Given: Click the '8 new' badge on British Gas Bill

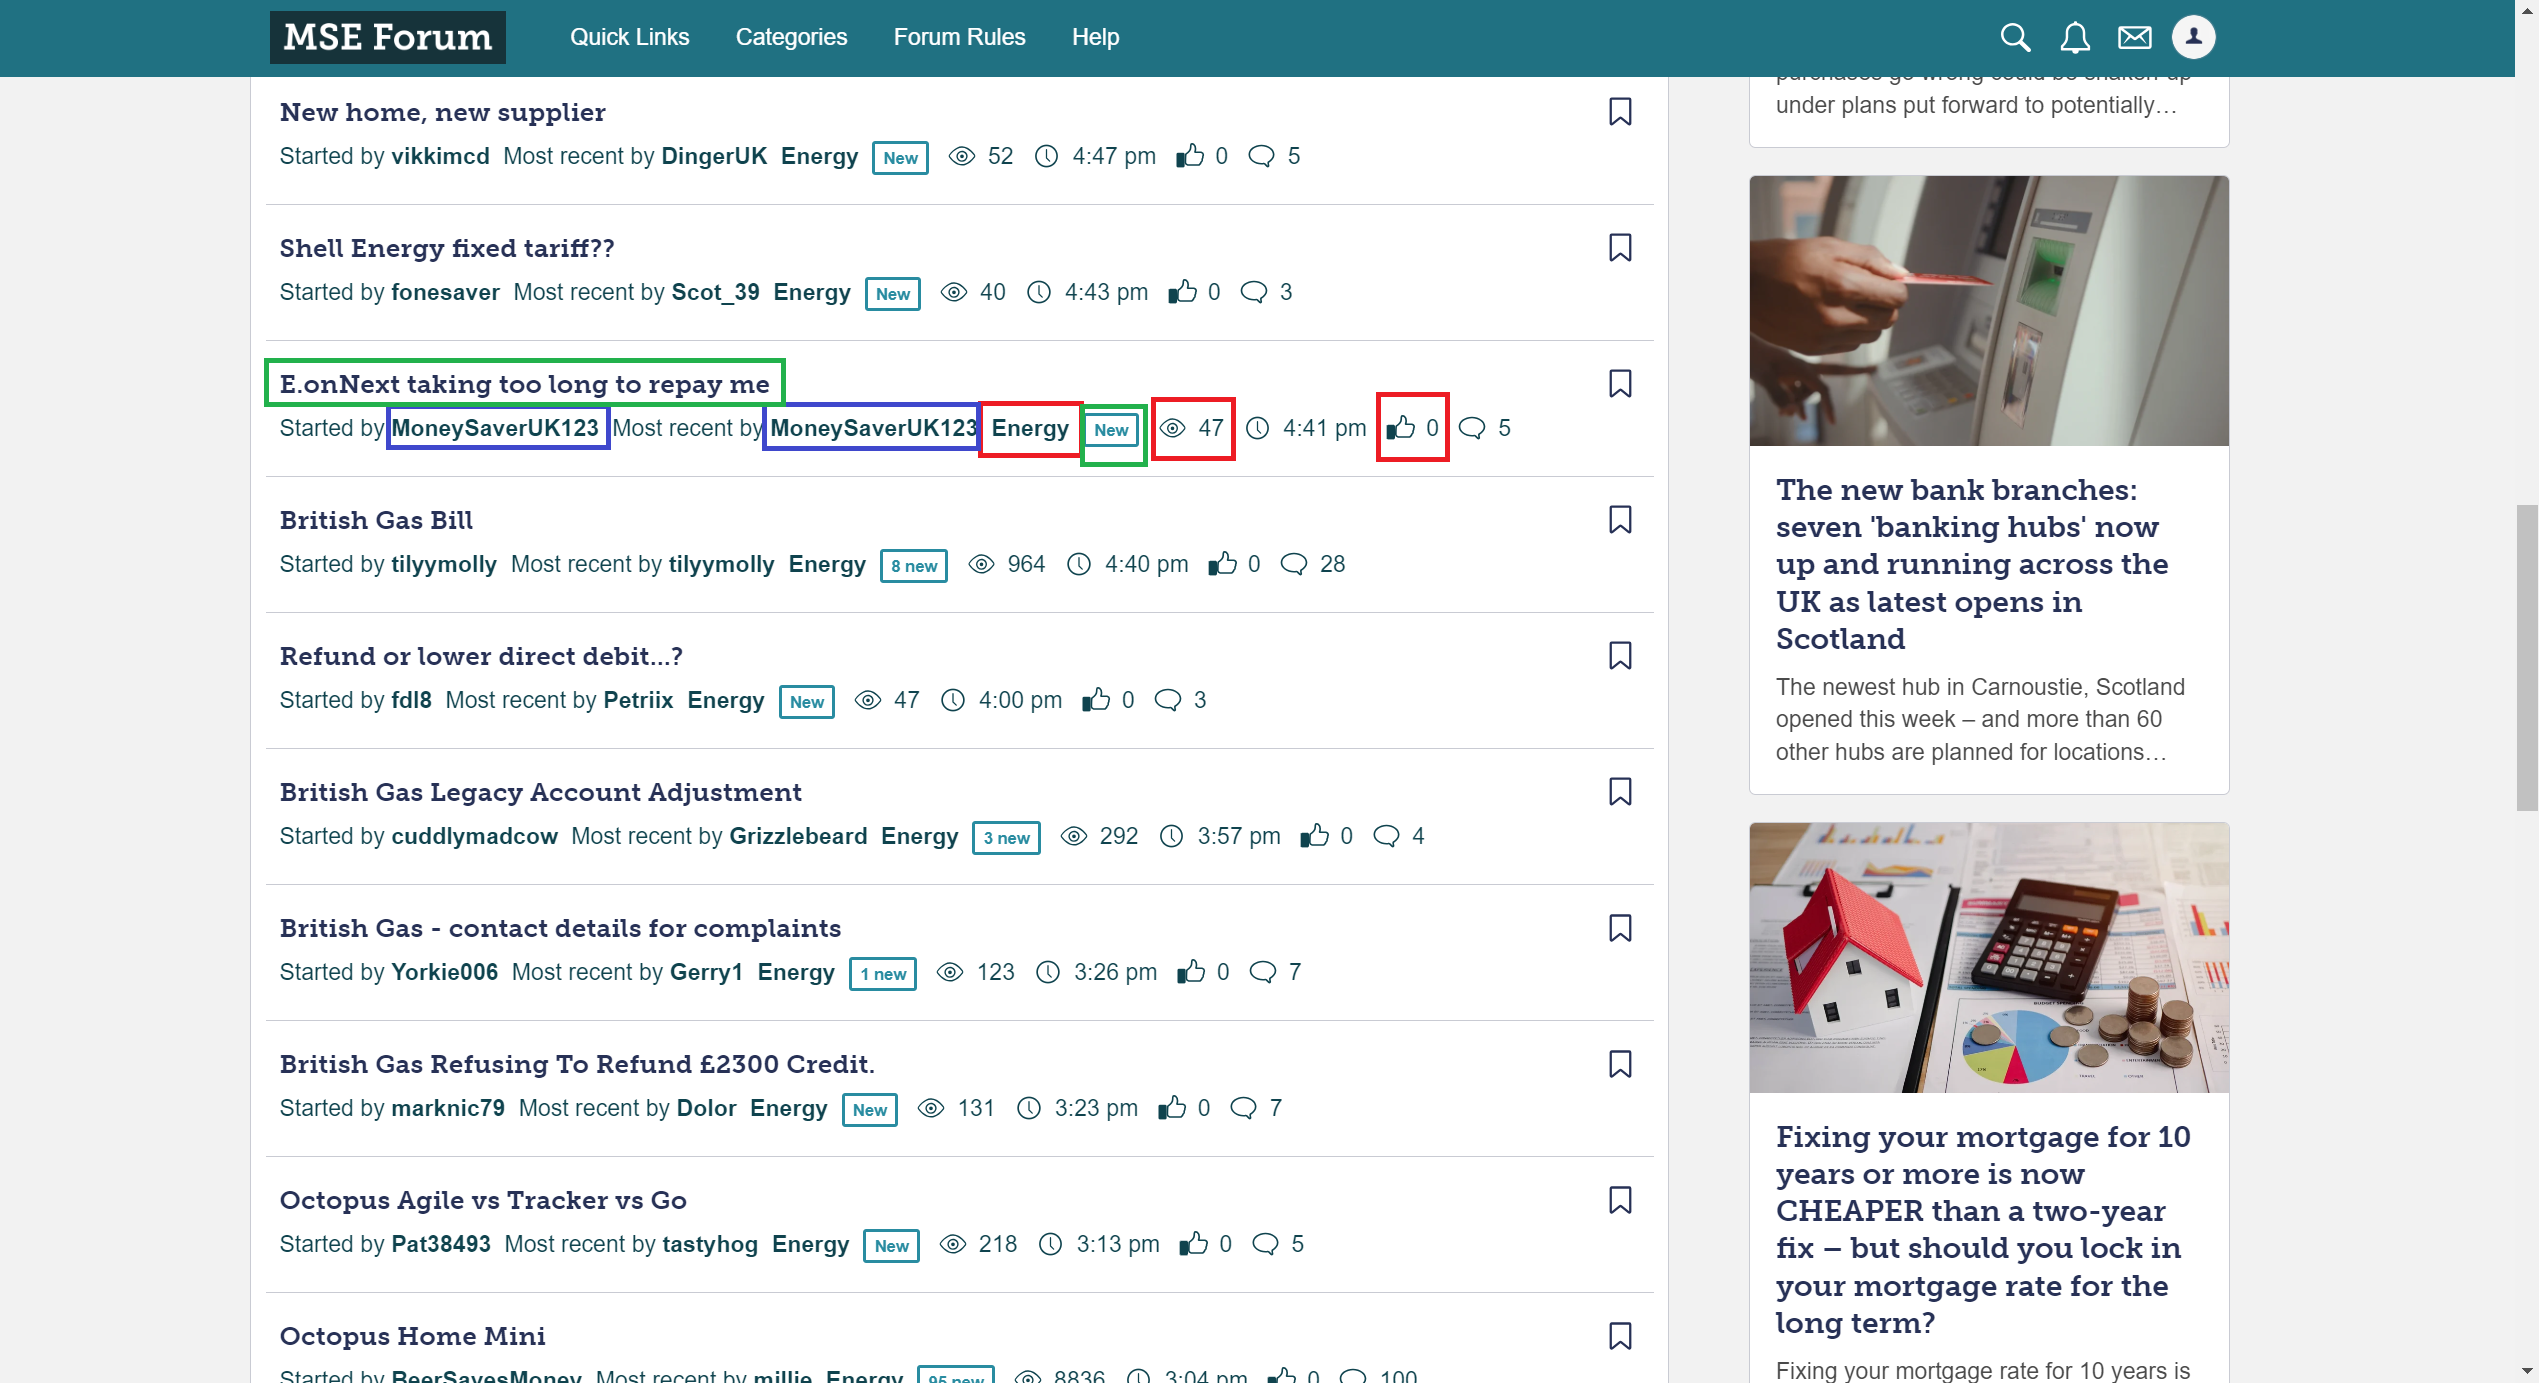Looking at the screenshot, I should point(914,565).
